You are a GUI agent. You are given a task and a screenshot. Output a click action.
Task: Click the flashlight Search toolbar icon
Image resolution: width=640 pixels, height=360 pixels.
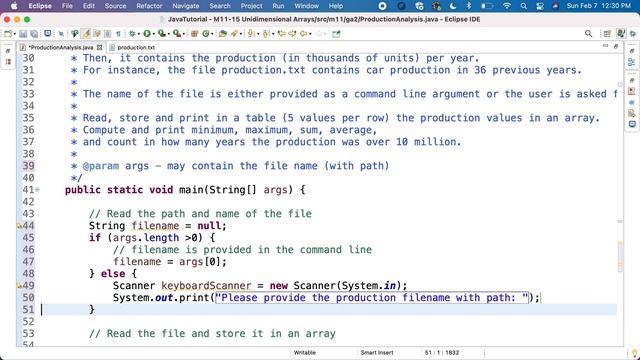234,34
